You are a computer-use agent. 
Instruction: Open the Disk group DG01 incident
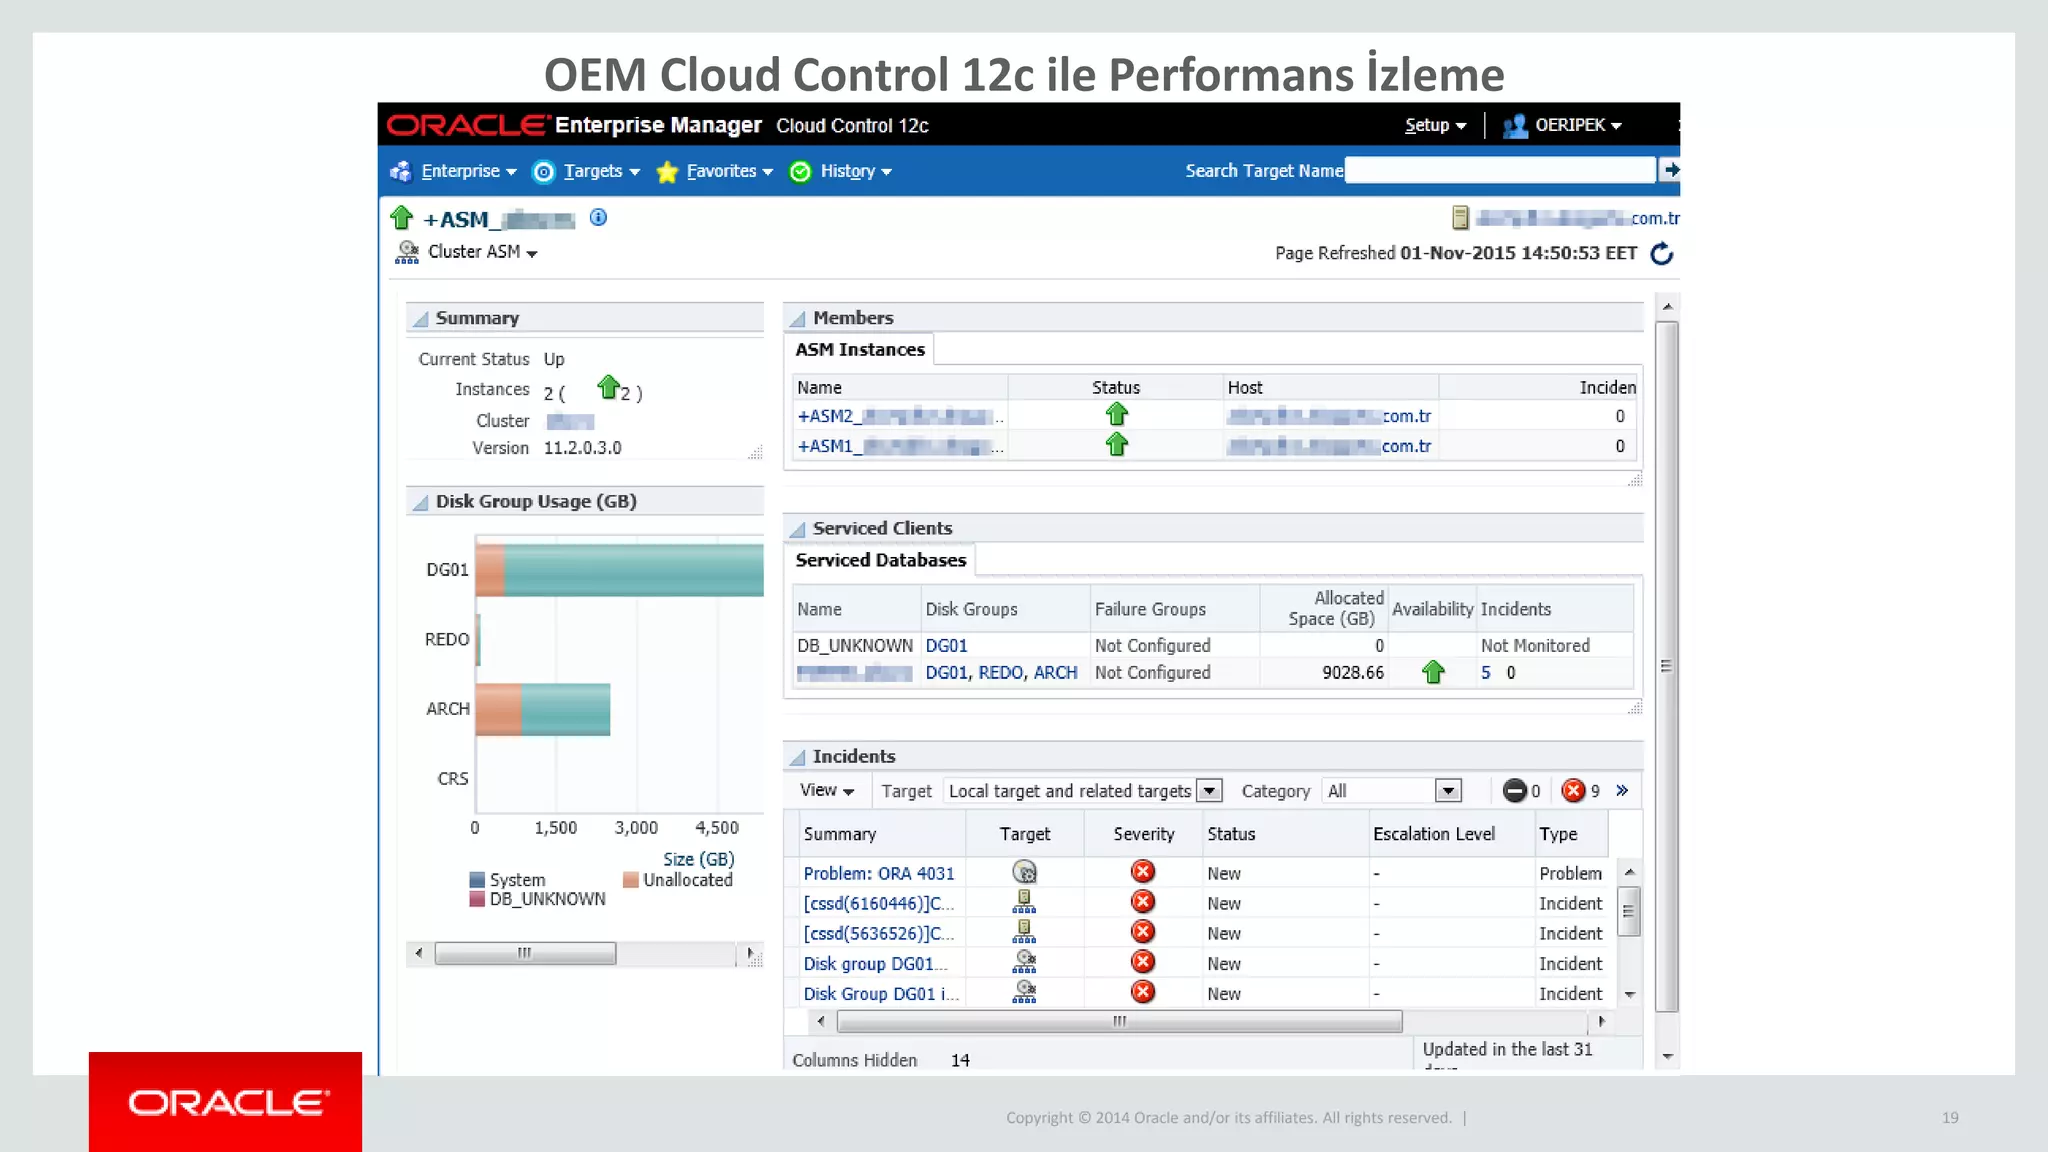(x=875, y=964)
